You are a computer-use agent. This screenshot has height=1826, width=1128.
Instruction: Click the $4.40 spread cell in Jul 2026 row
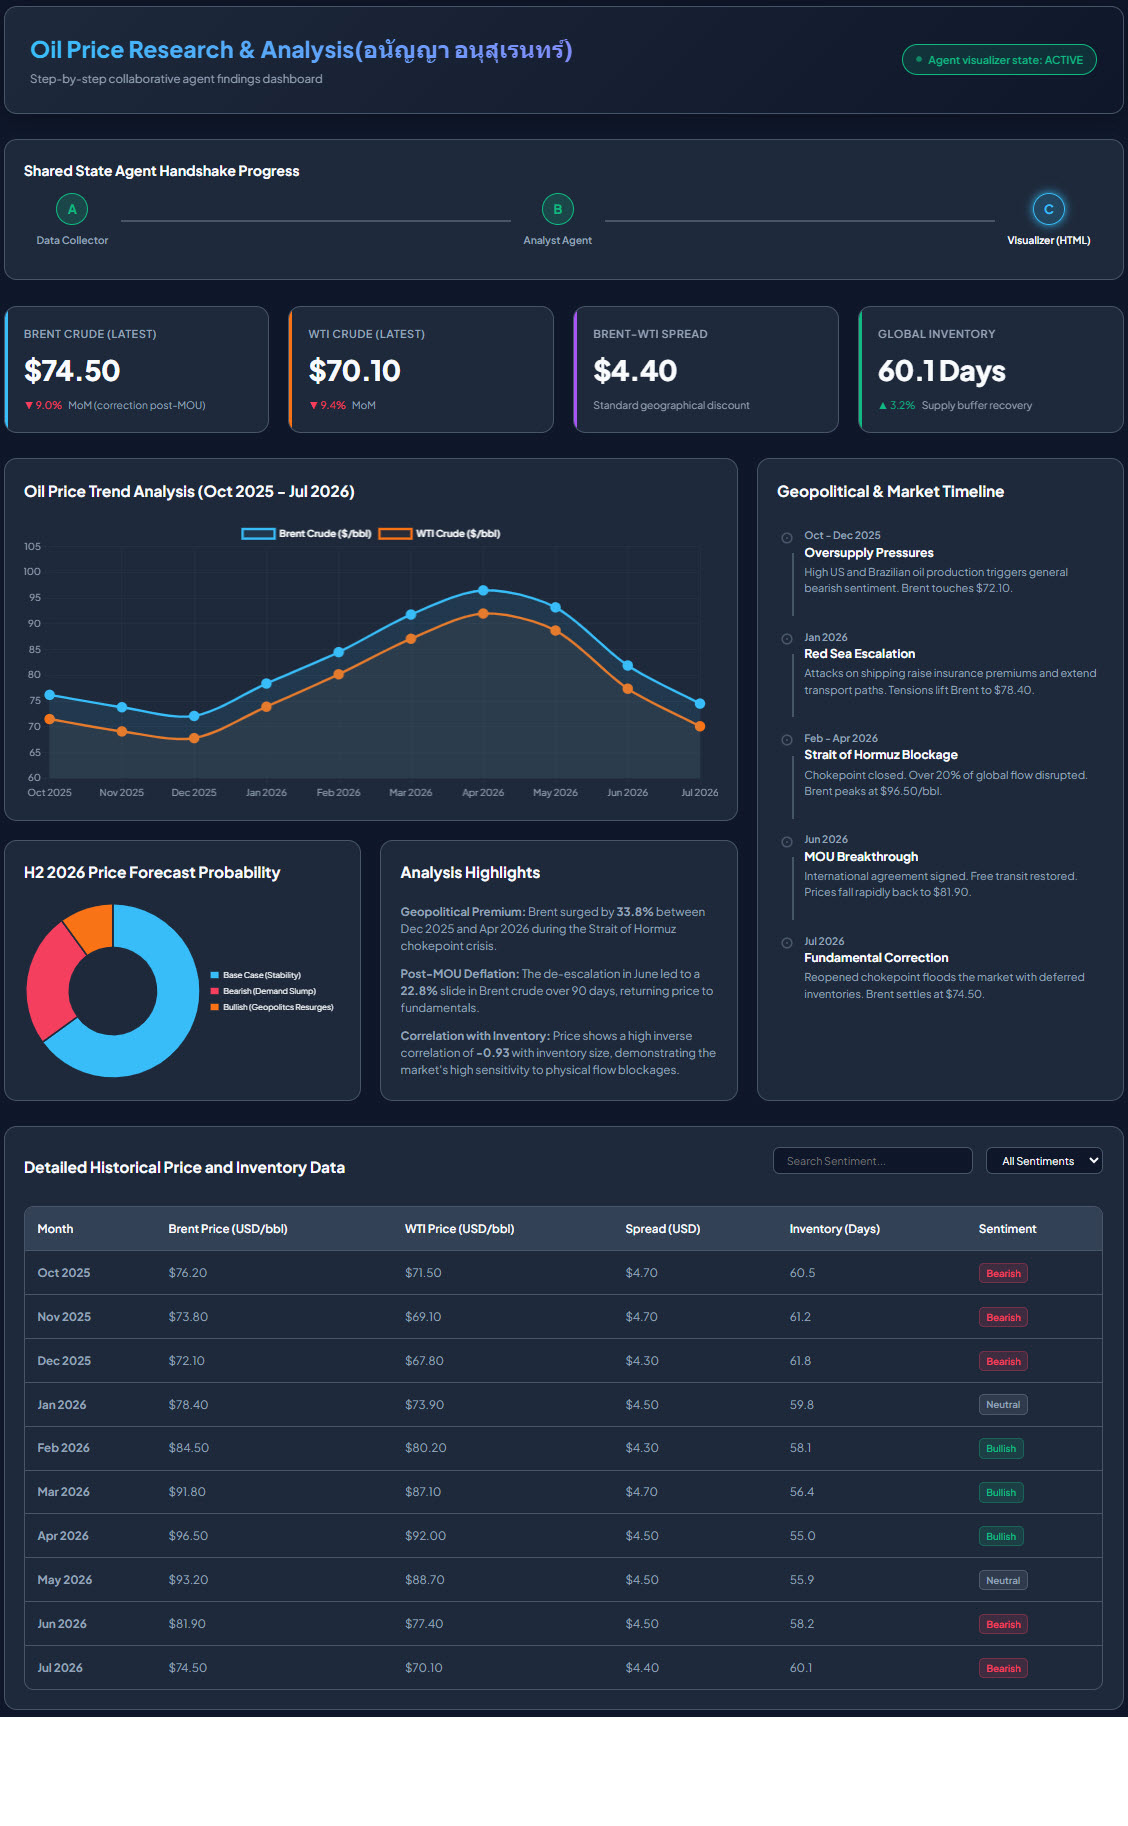click(x=642, y=1668)
